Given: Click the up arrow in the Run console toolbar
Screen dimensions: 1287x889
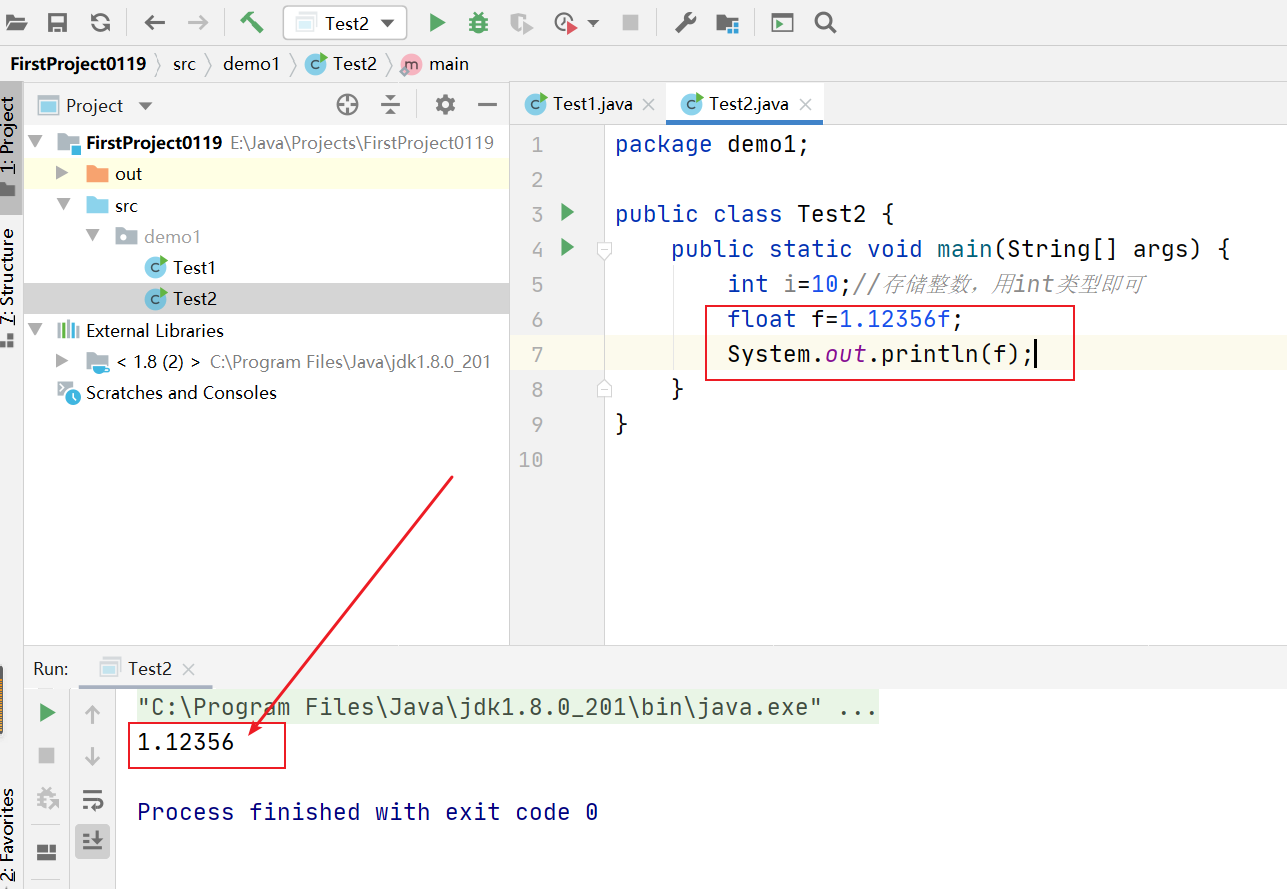Looking at the screenshot, I should [93, 714].
